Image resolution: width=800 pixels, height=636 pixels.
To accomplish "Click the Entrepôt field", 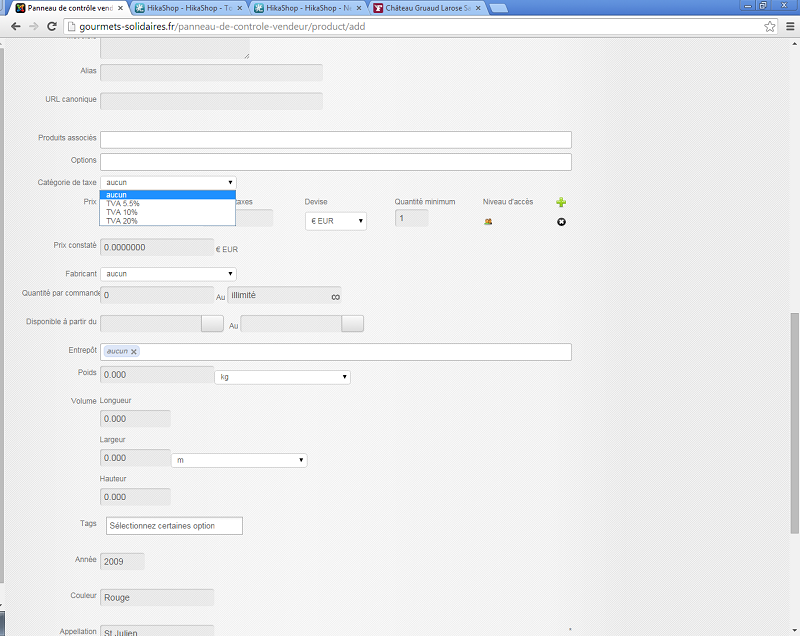I will pyautogui.click(x=336, y=352).
